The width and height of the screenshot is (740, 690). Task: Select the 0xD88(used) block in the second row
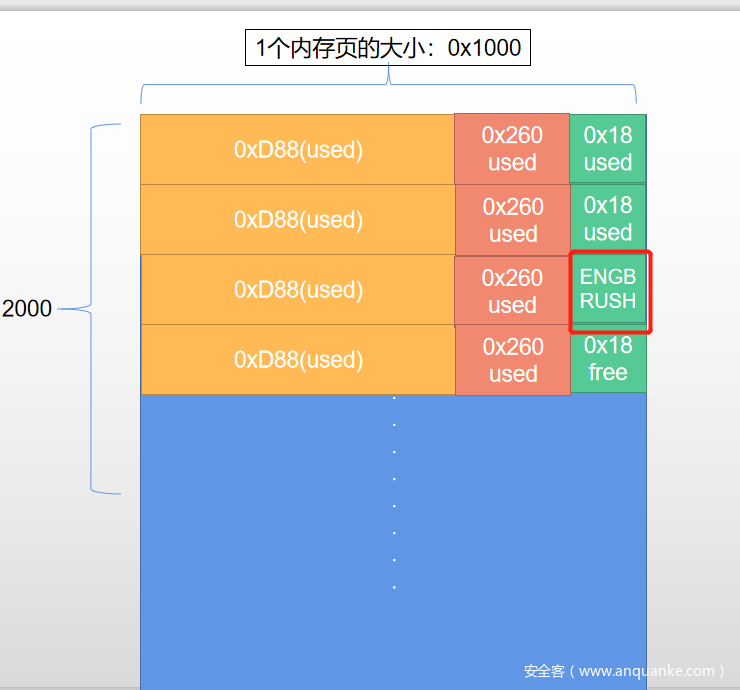(297, 219)
